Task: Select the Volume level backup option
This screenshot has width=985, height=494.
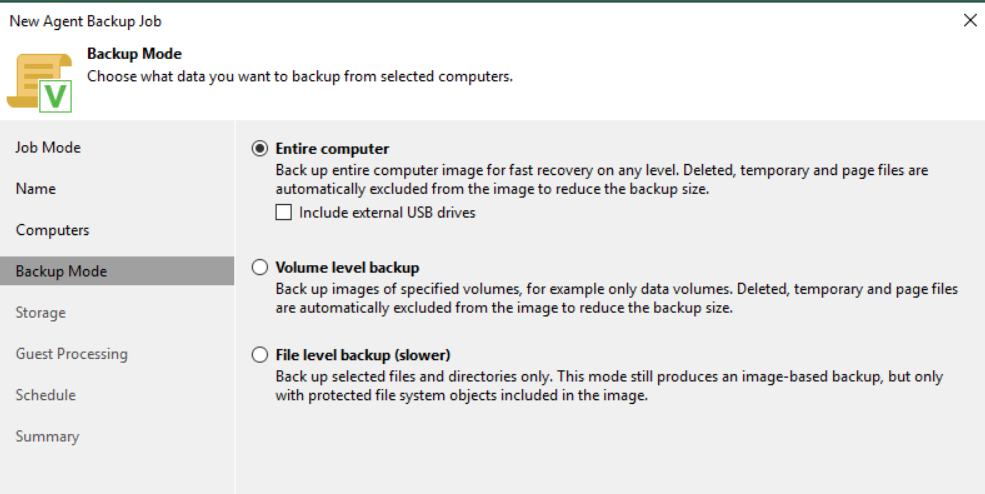Action: pos(260,268)
